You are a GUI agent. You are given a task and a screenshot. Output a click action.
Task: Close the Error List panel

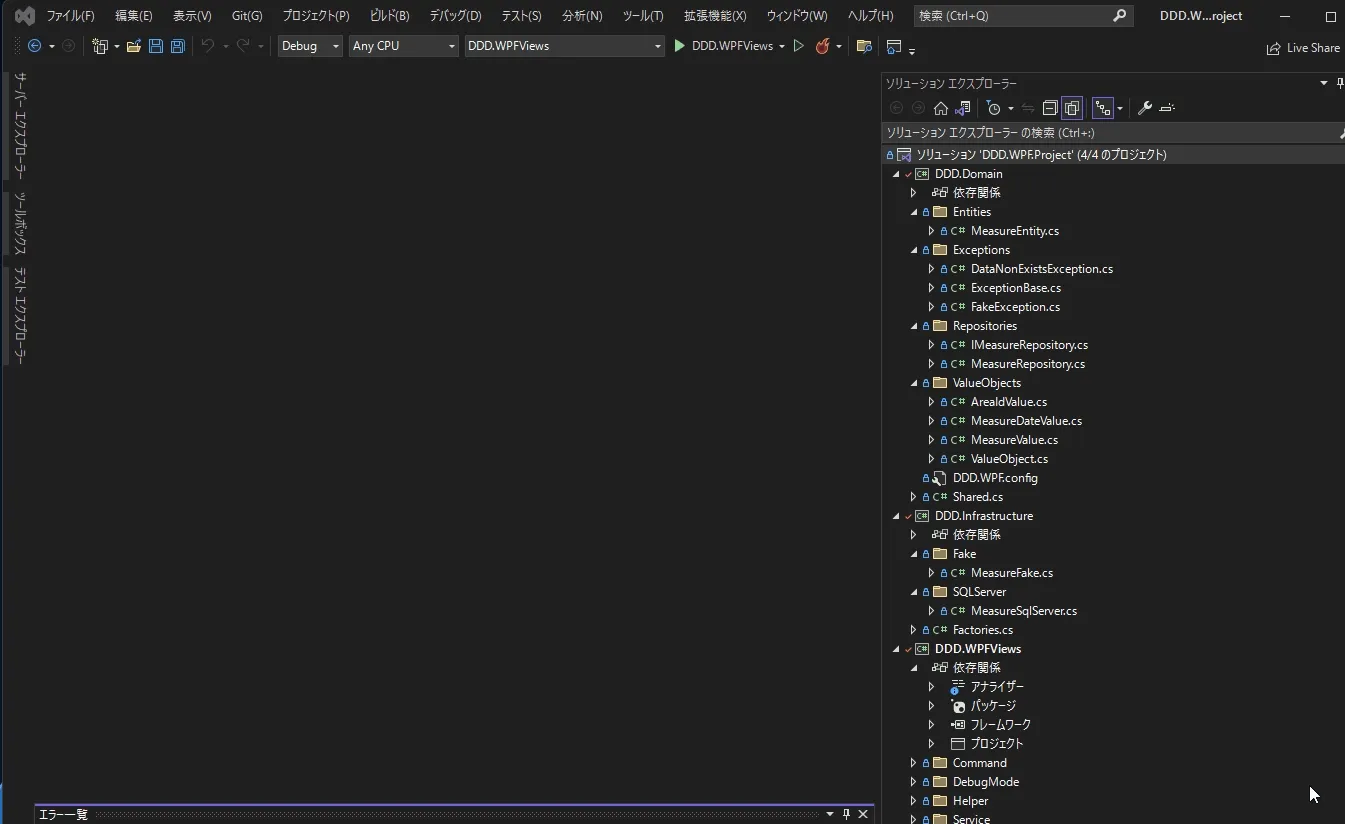pyautogui.click(x=863, y=814)
